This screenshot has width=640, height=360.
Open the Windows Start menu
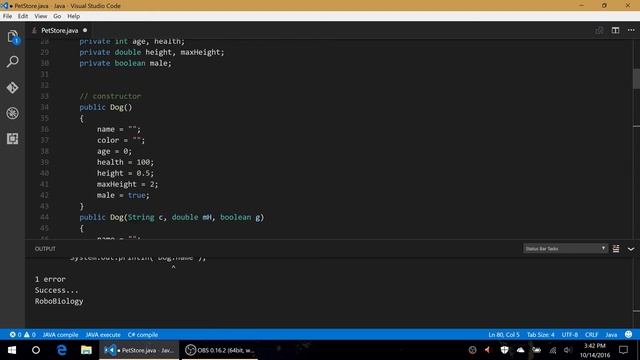12,350
